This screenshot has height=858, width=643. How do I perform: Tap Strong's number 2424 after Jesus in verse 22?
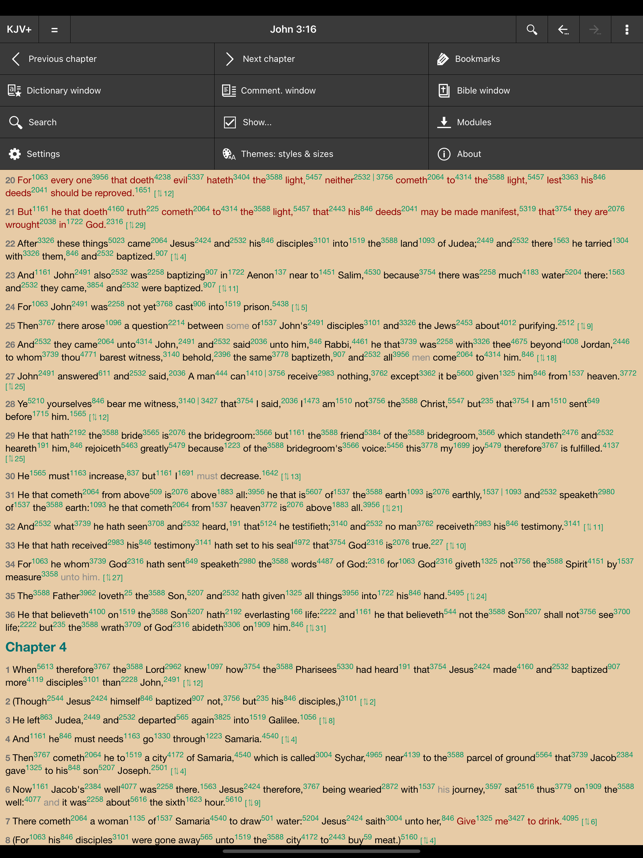203,240
